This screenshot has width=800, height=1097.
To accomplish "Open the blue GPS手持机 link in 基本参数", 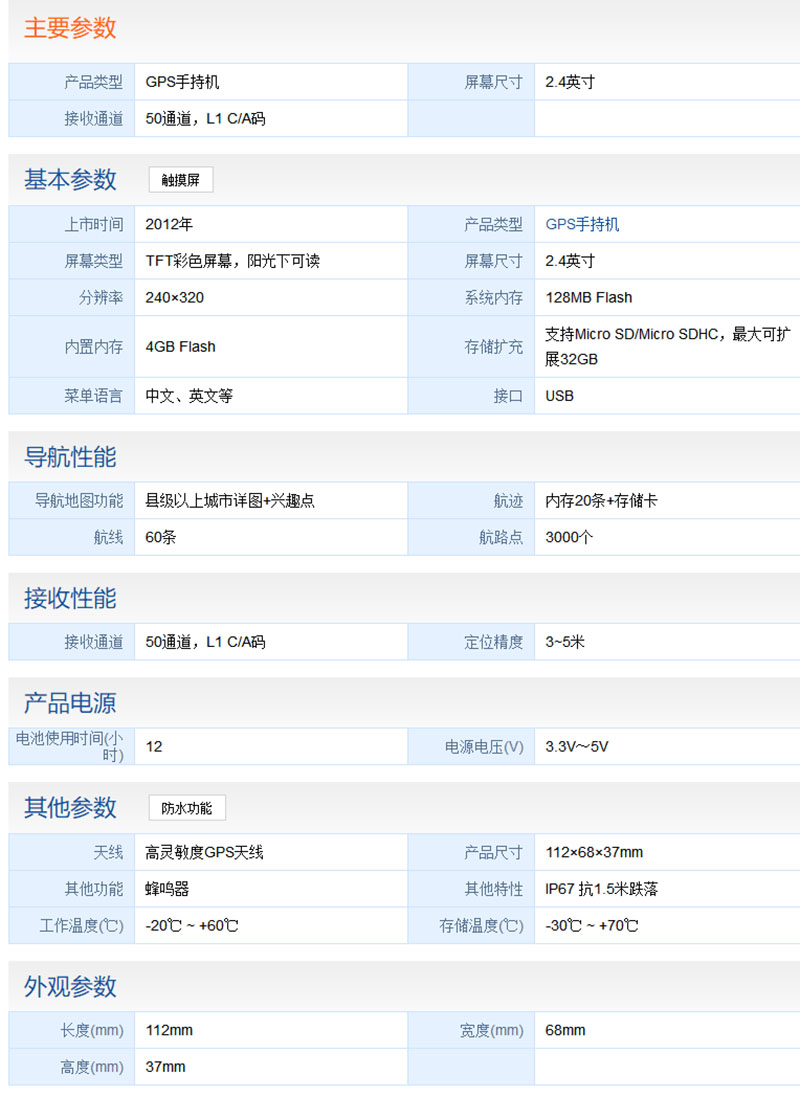I will pyautogui.click(x=582, y=224).
